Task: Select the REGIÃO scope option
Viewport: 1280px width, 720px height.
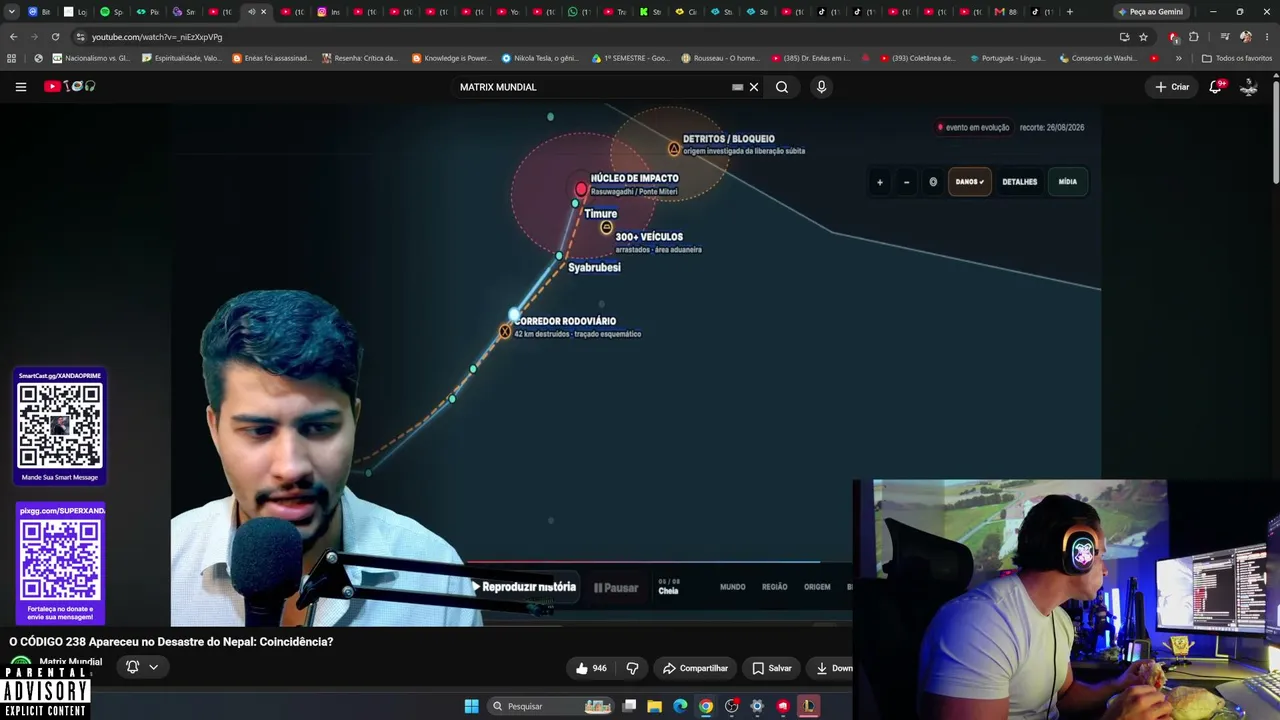Action: [x=775, y=587]
